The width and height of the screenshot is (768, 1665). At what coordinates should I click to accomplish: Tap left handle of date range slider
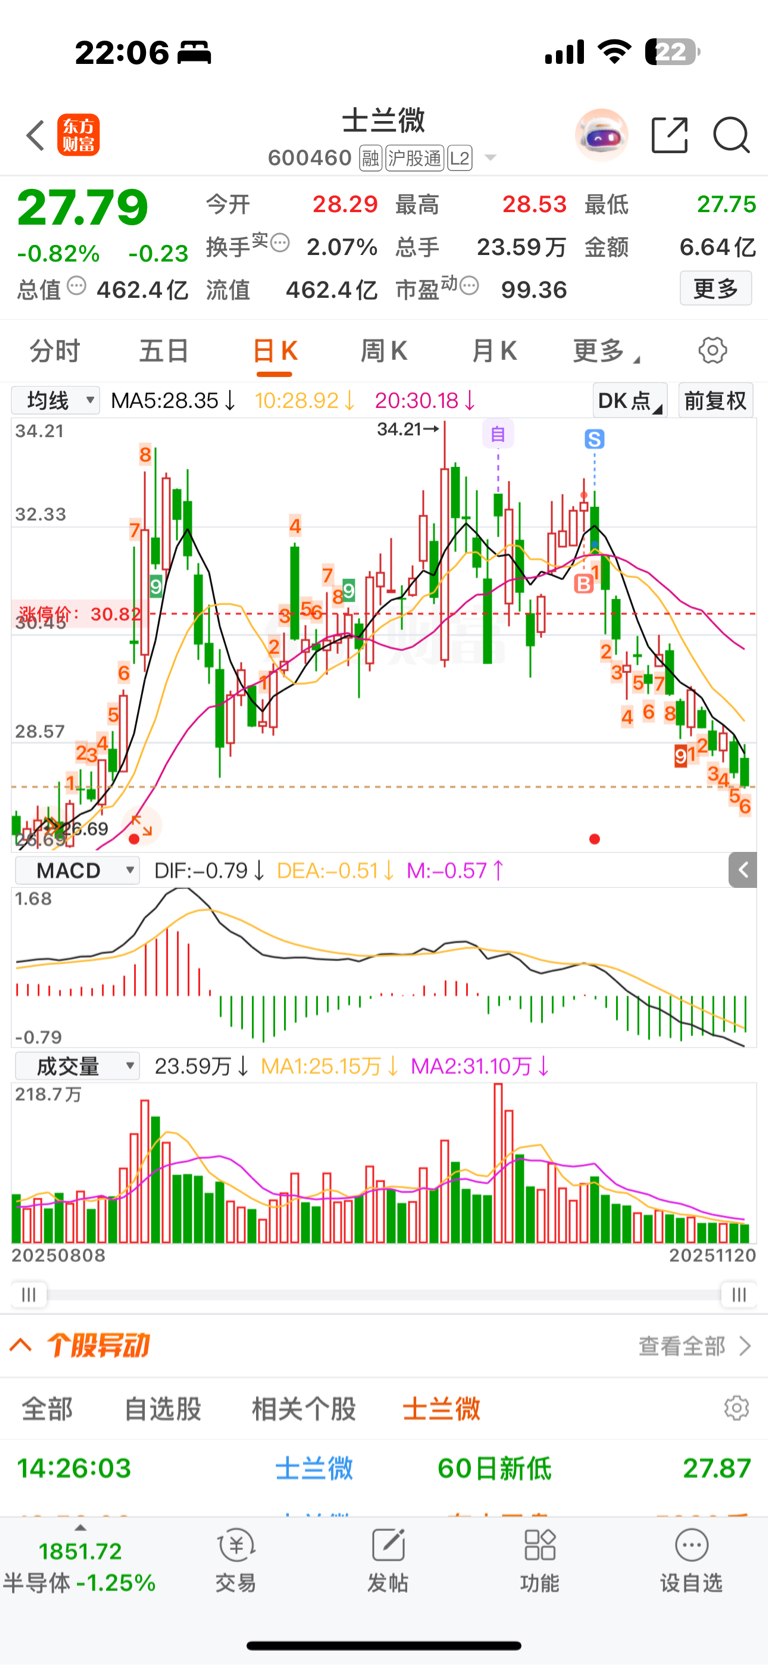(x=29, y=1294)
